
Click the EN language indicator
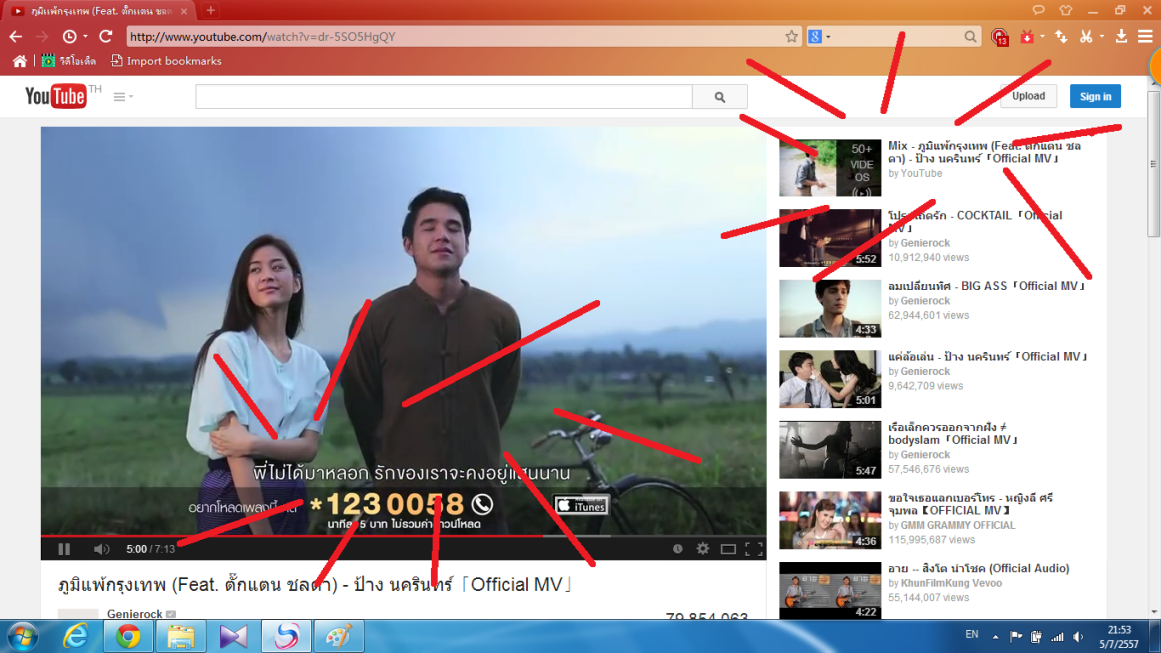pos(971,634)
